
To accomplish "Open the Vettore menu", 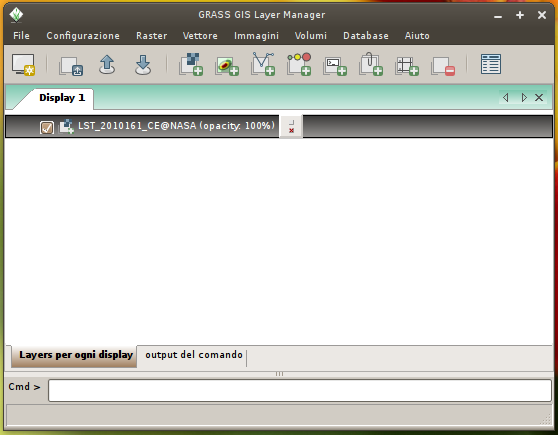I will [200, 36].
